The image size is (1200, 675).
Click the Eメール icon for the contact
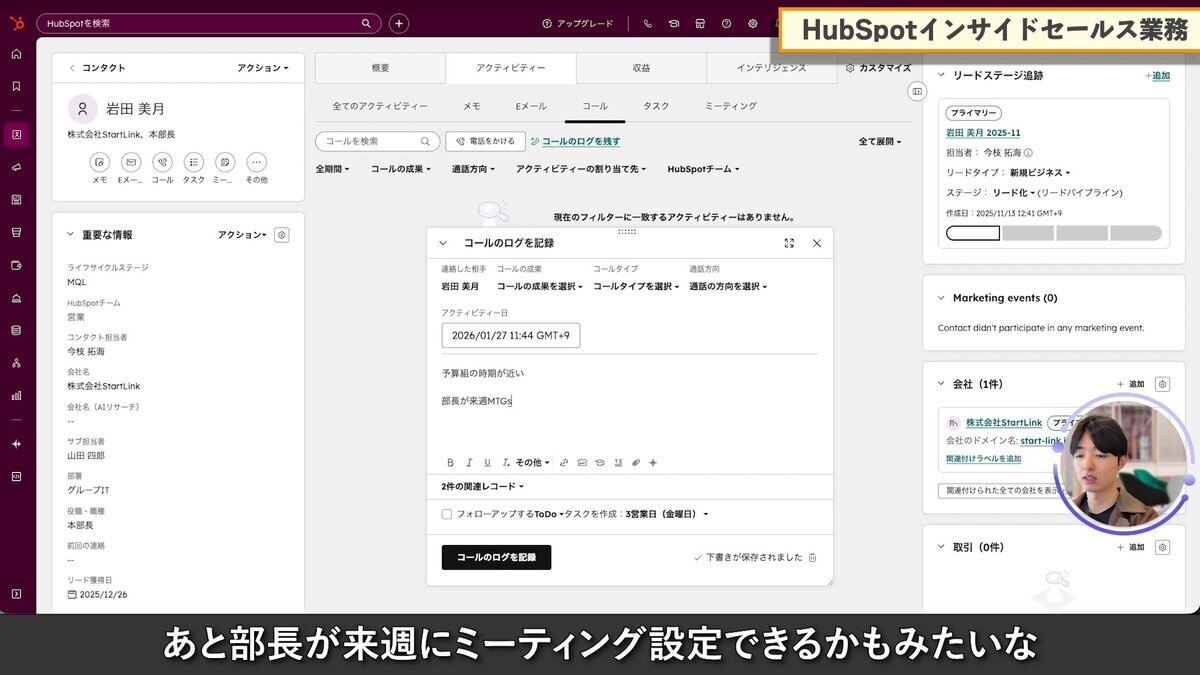pyautogui.click(x=130, y=162)
